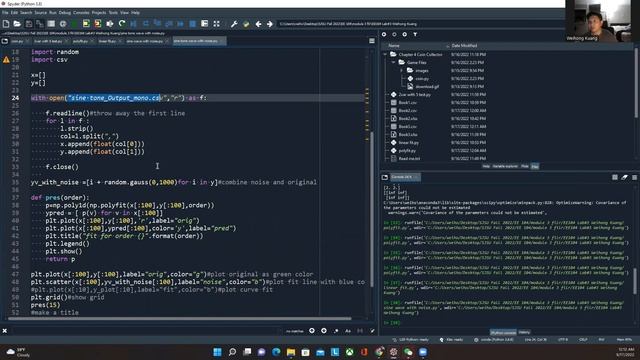The height and width of the screenshot is (360, 640).
Task: Toggle regular expression search in find bar
Action: coord(336,331)
